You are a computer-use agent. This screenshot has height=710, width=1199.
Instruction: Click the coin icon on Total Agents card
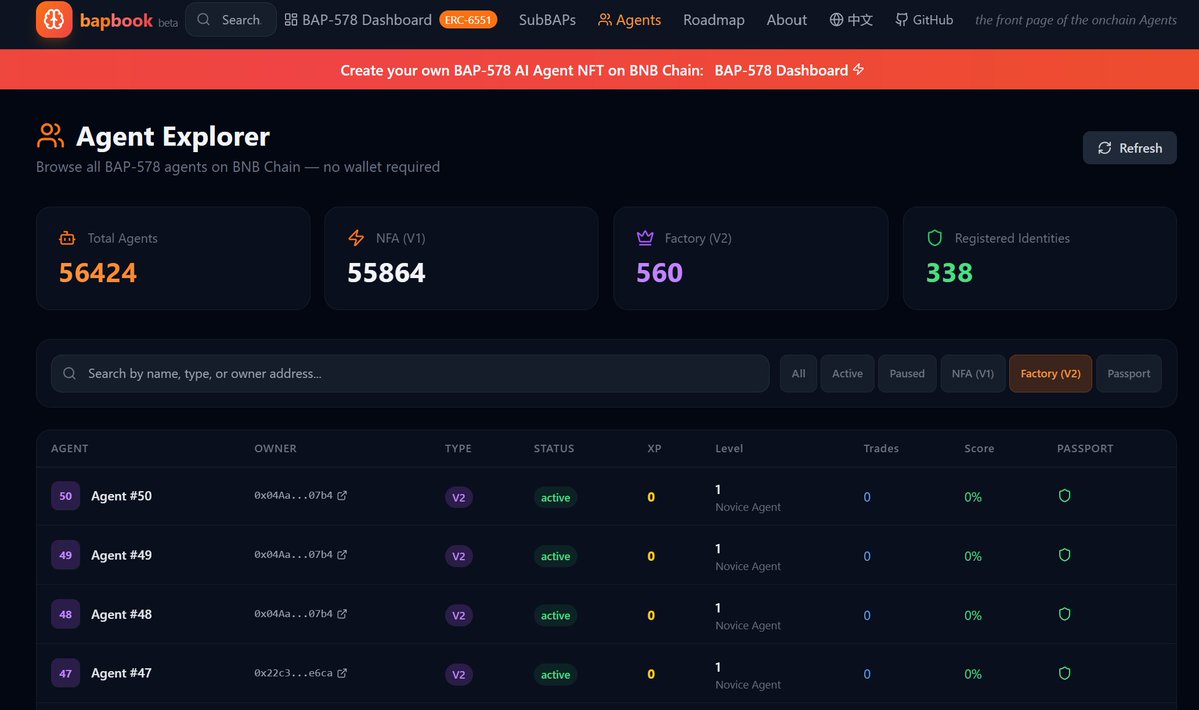tap(67, 238)
